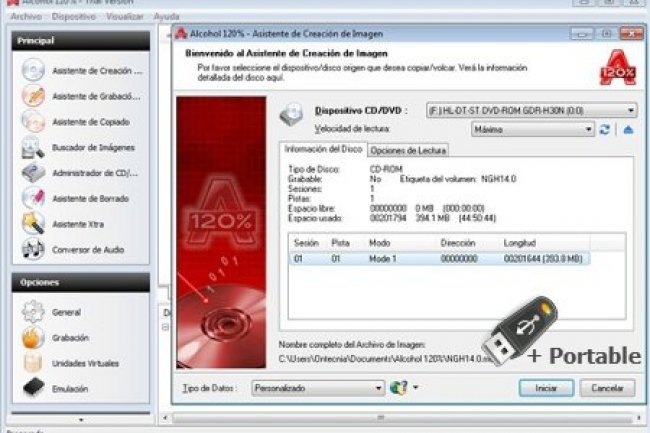
Task: Click the Asistente Xtra label
Action: point(78,224)
